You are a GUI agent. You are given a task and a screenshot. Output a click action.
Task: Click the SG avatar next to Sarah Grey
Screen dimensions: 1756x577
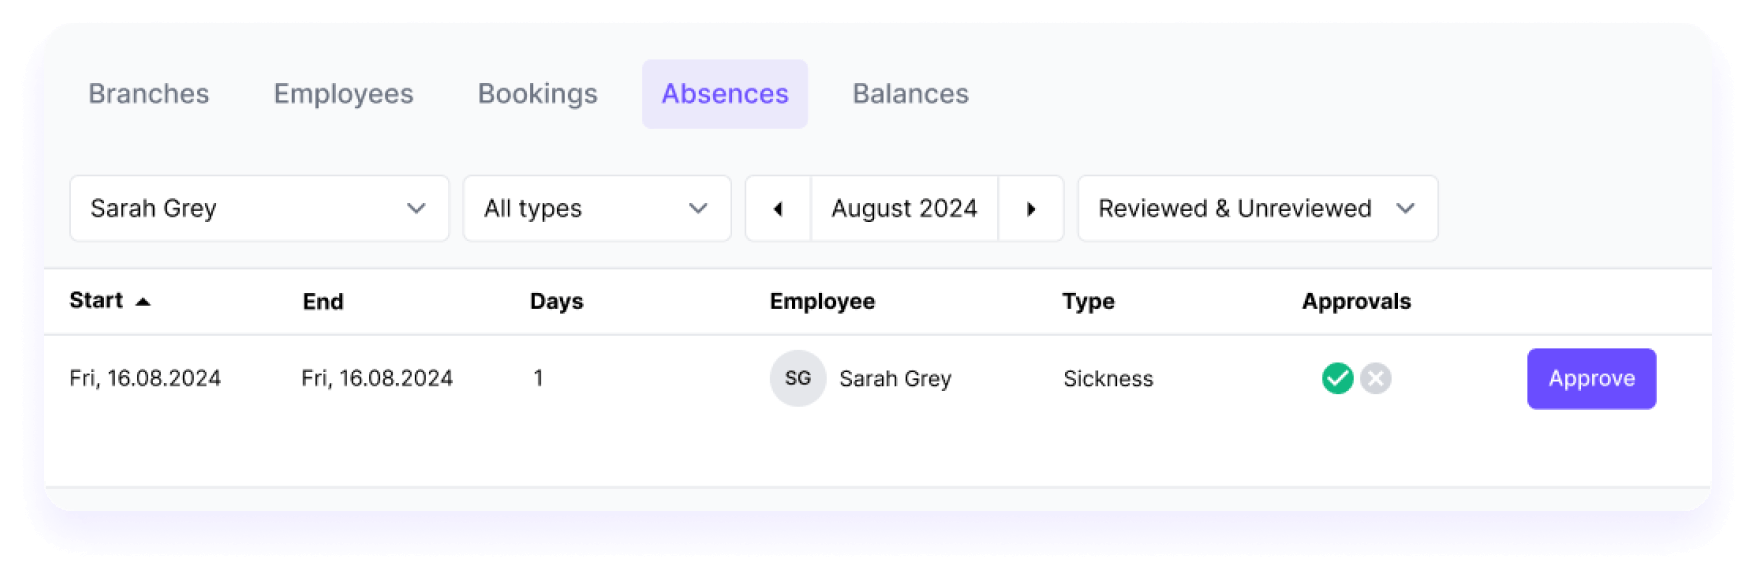[x=797, y=378]
